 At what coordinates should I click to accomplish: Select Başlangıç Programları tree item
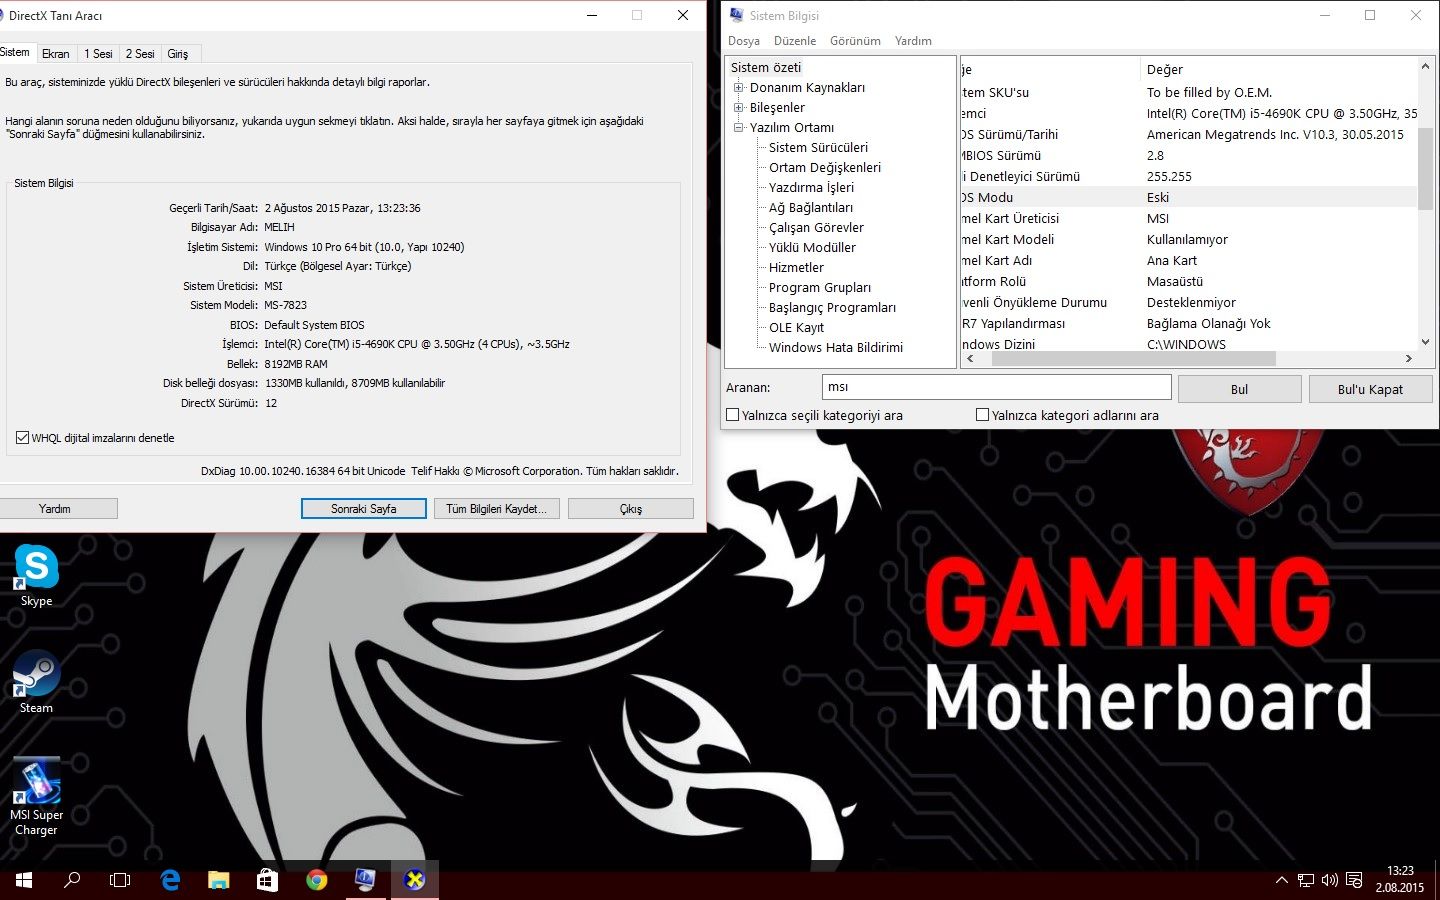tap(832, 308)
